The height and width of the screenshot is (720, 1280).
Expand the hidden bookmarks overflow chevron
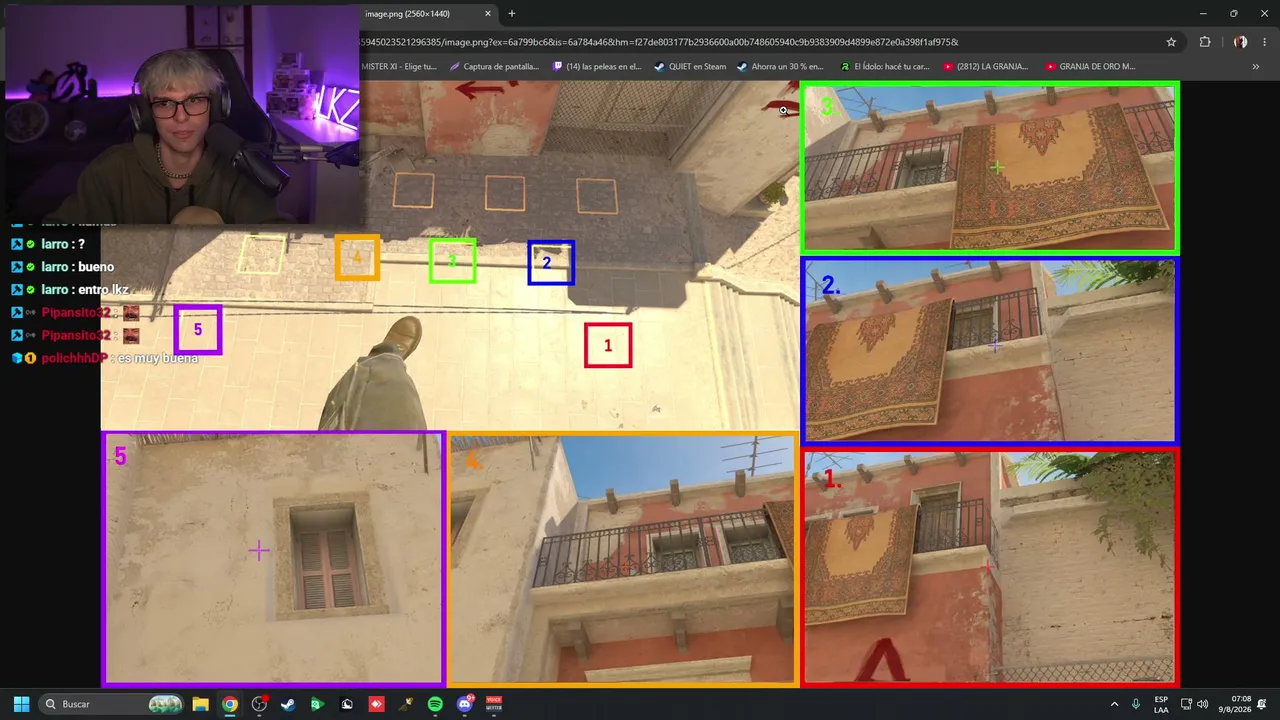[x=1256, y=67]
